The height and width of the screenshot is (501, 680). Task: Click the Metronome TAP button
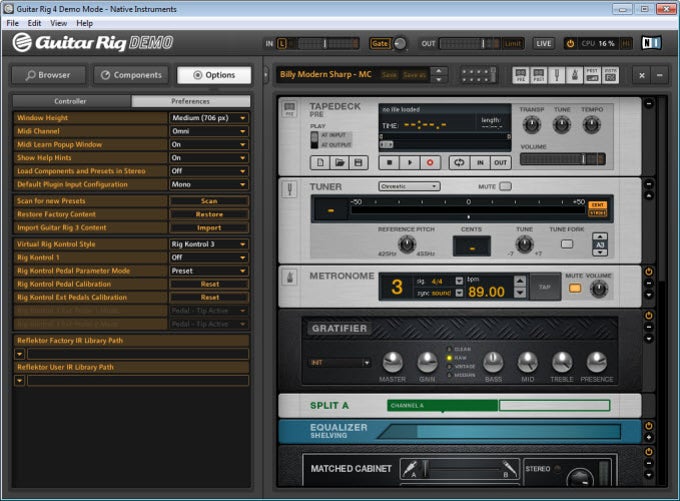pos(545,287)
